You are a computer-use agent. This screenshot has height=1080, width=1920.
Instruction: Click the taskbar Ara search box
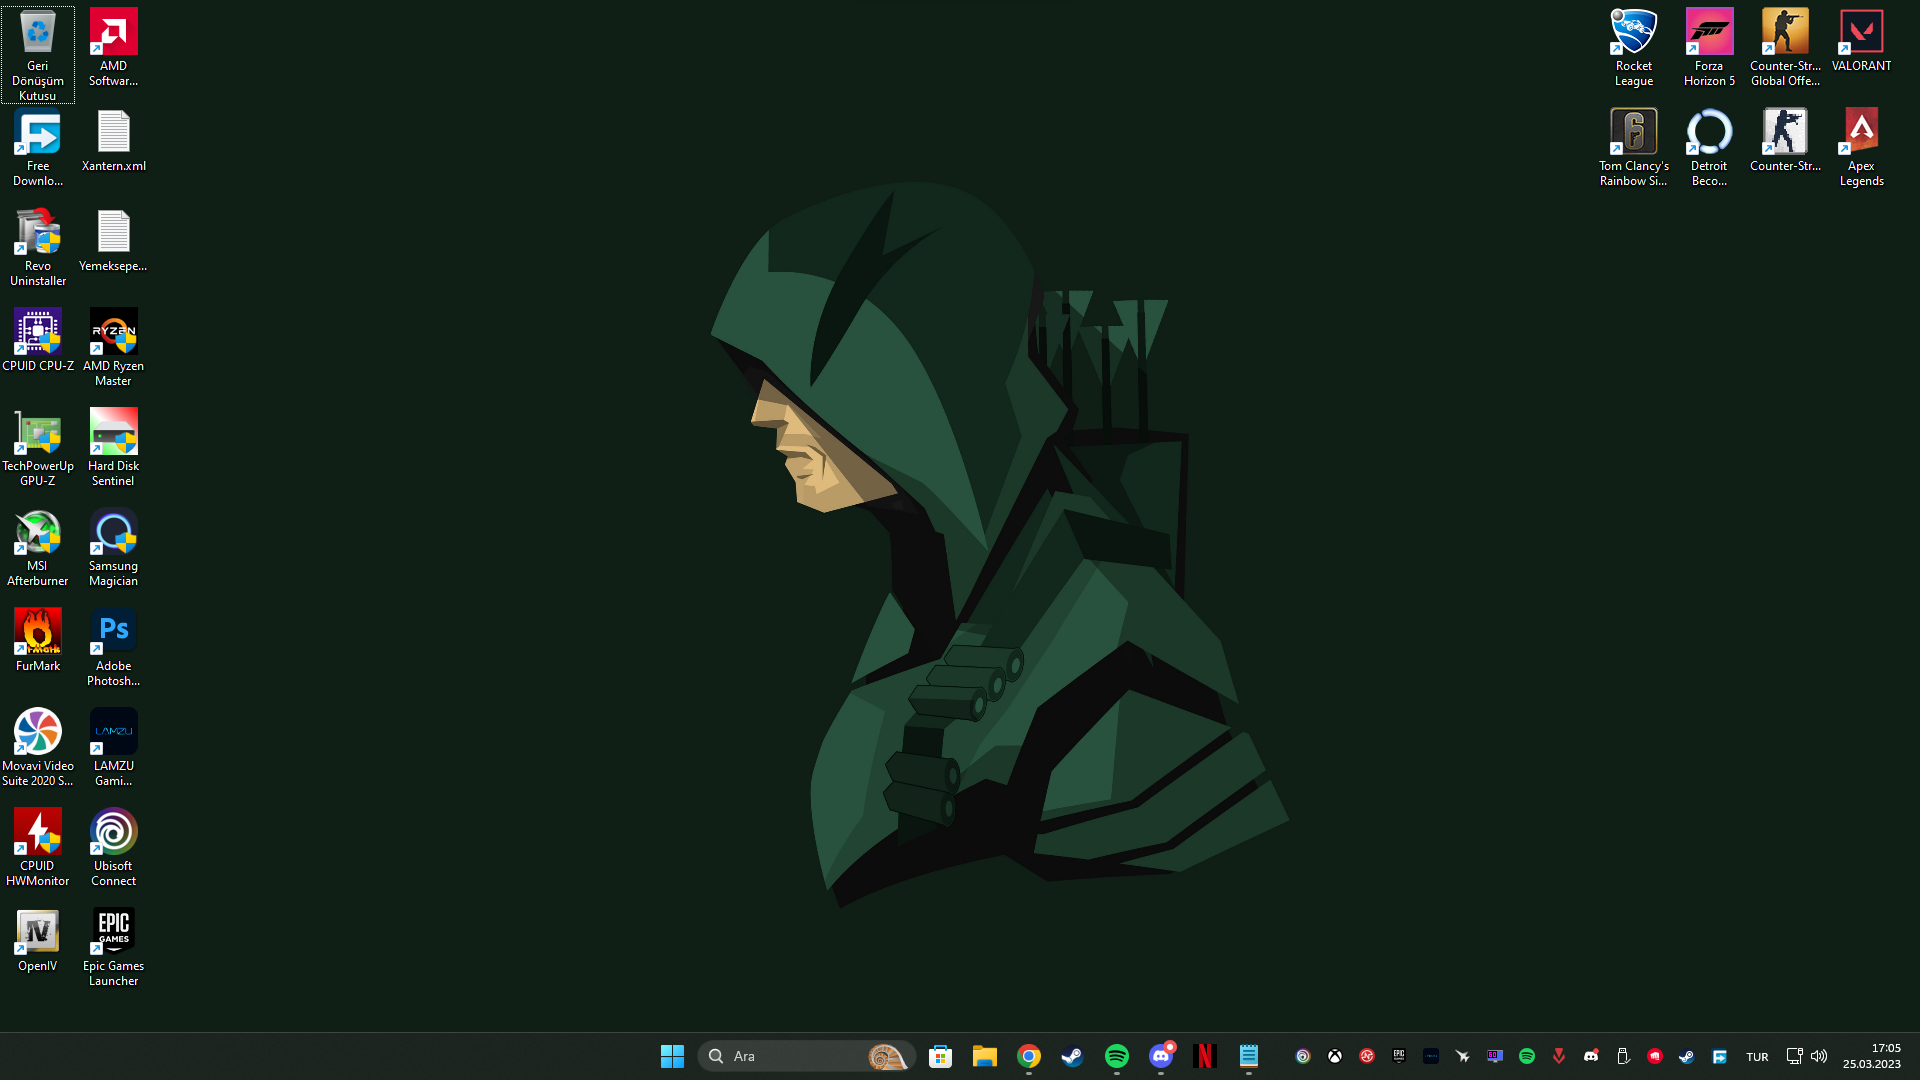[790, 1056]
